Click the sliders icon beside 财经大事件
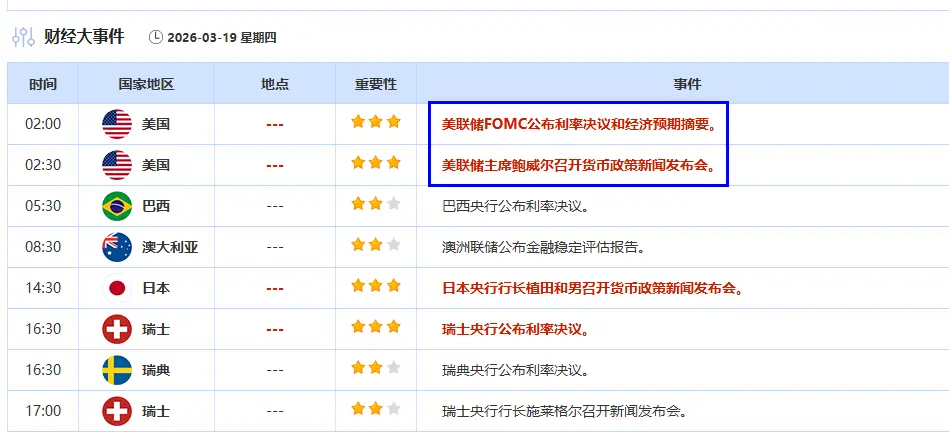Viewport: 949px width, 432px height. point(24,37)
